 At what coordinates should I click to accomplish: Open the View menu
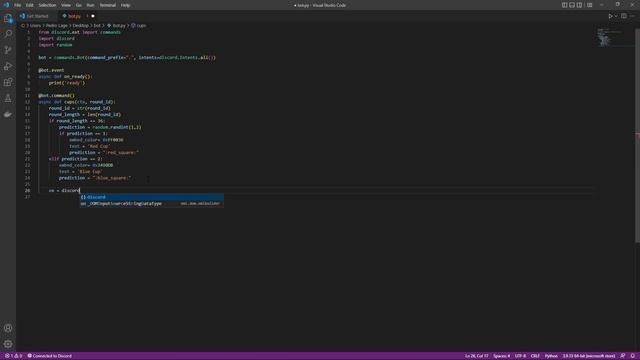click(x=66, y=5)
